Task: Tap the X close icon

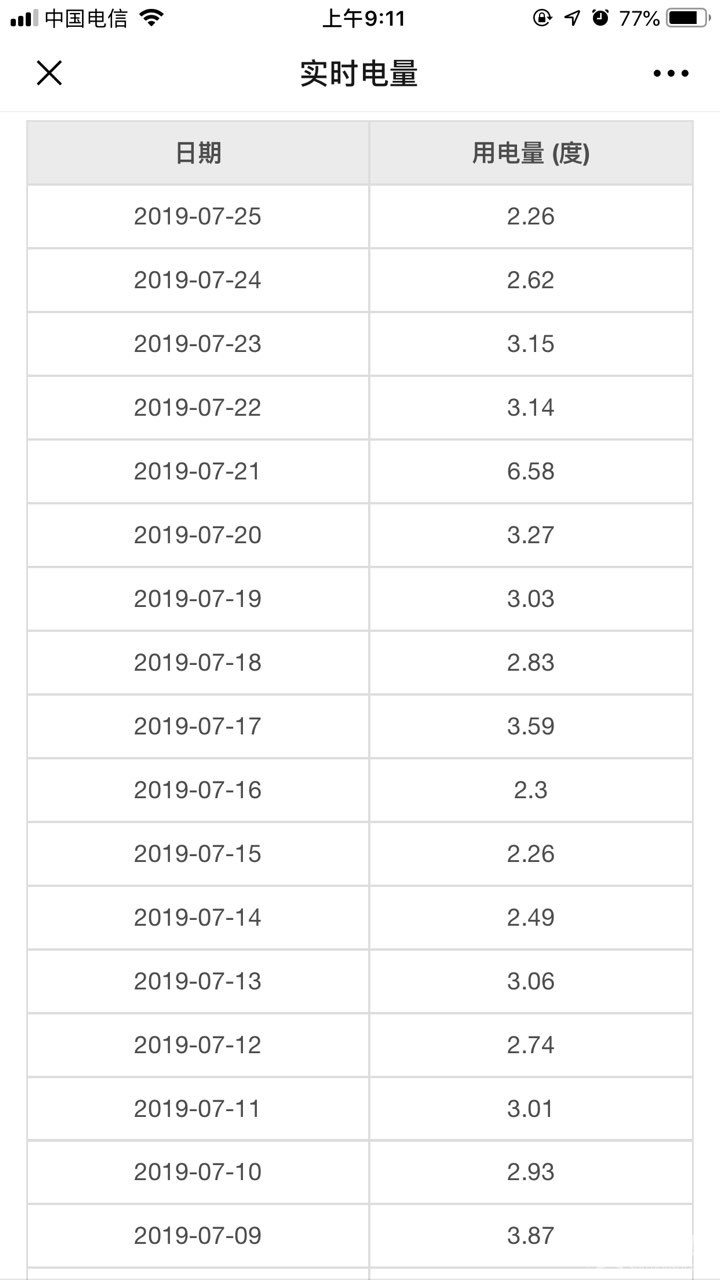Action: [x=49, y=73]
